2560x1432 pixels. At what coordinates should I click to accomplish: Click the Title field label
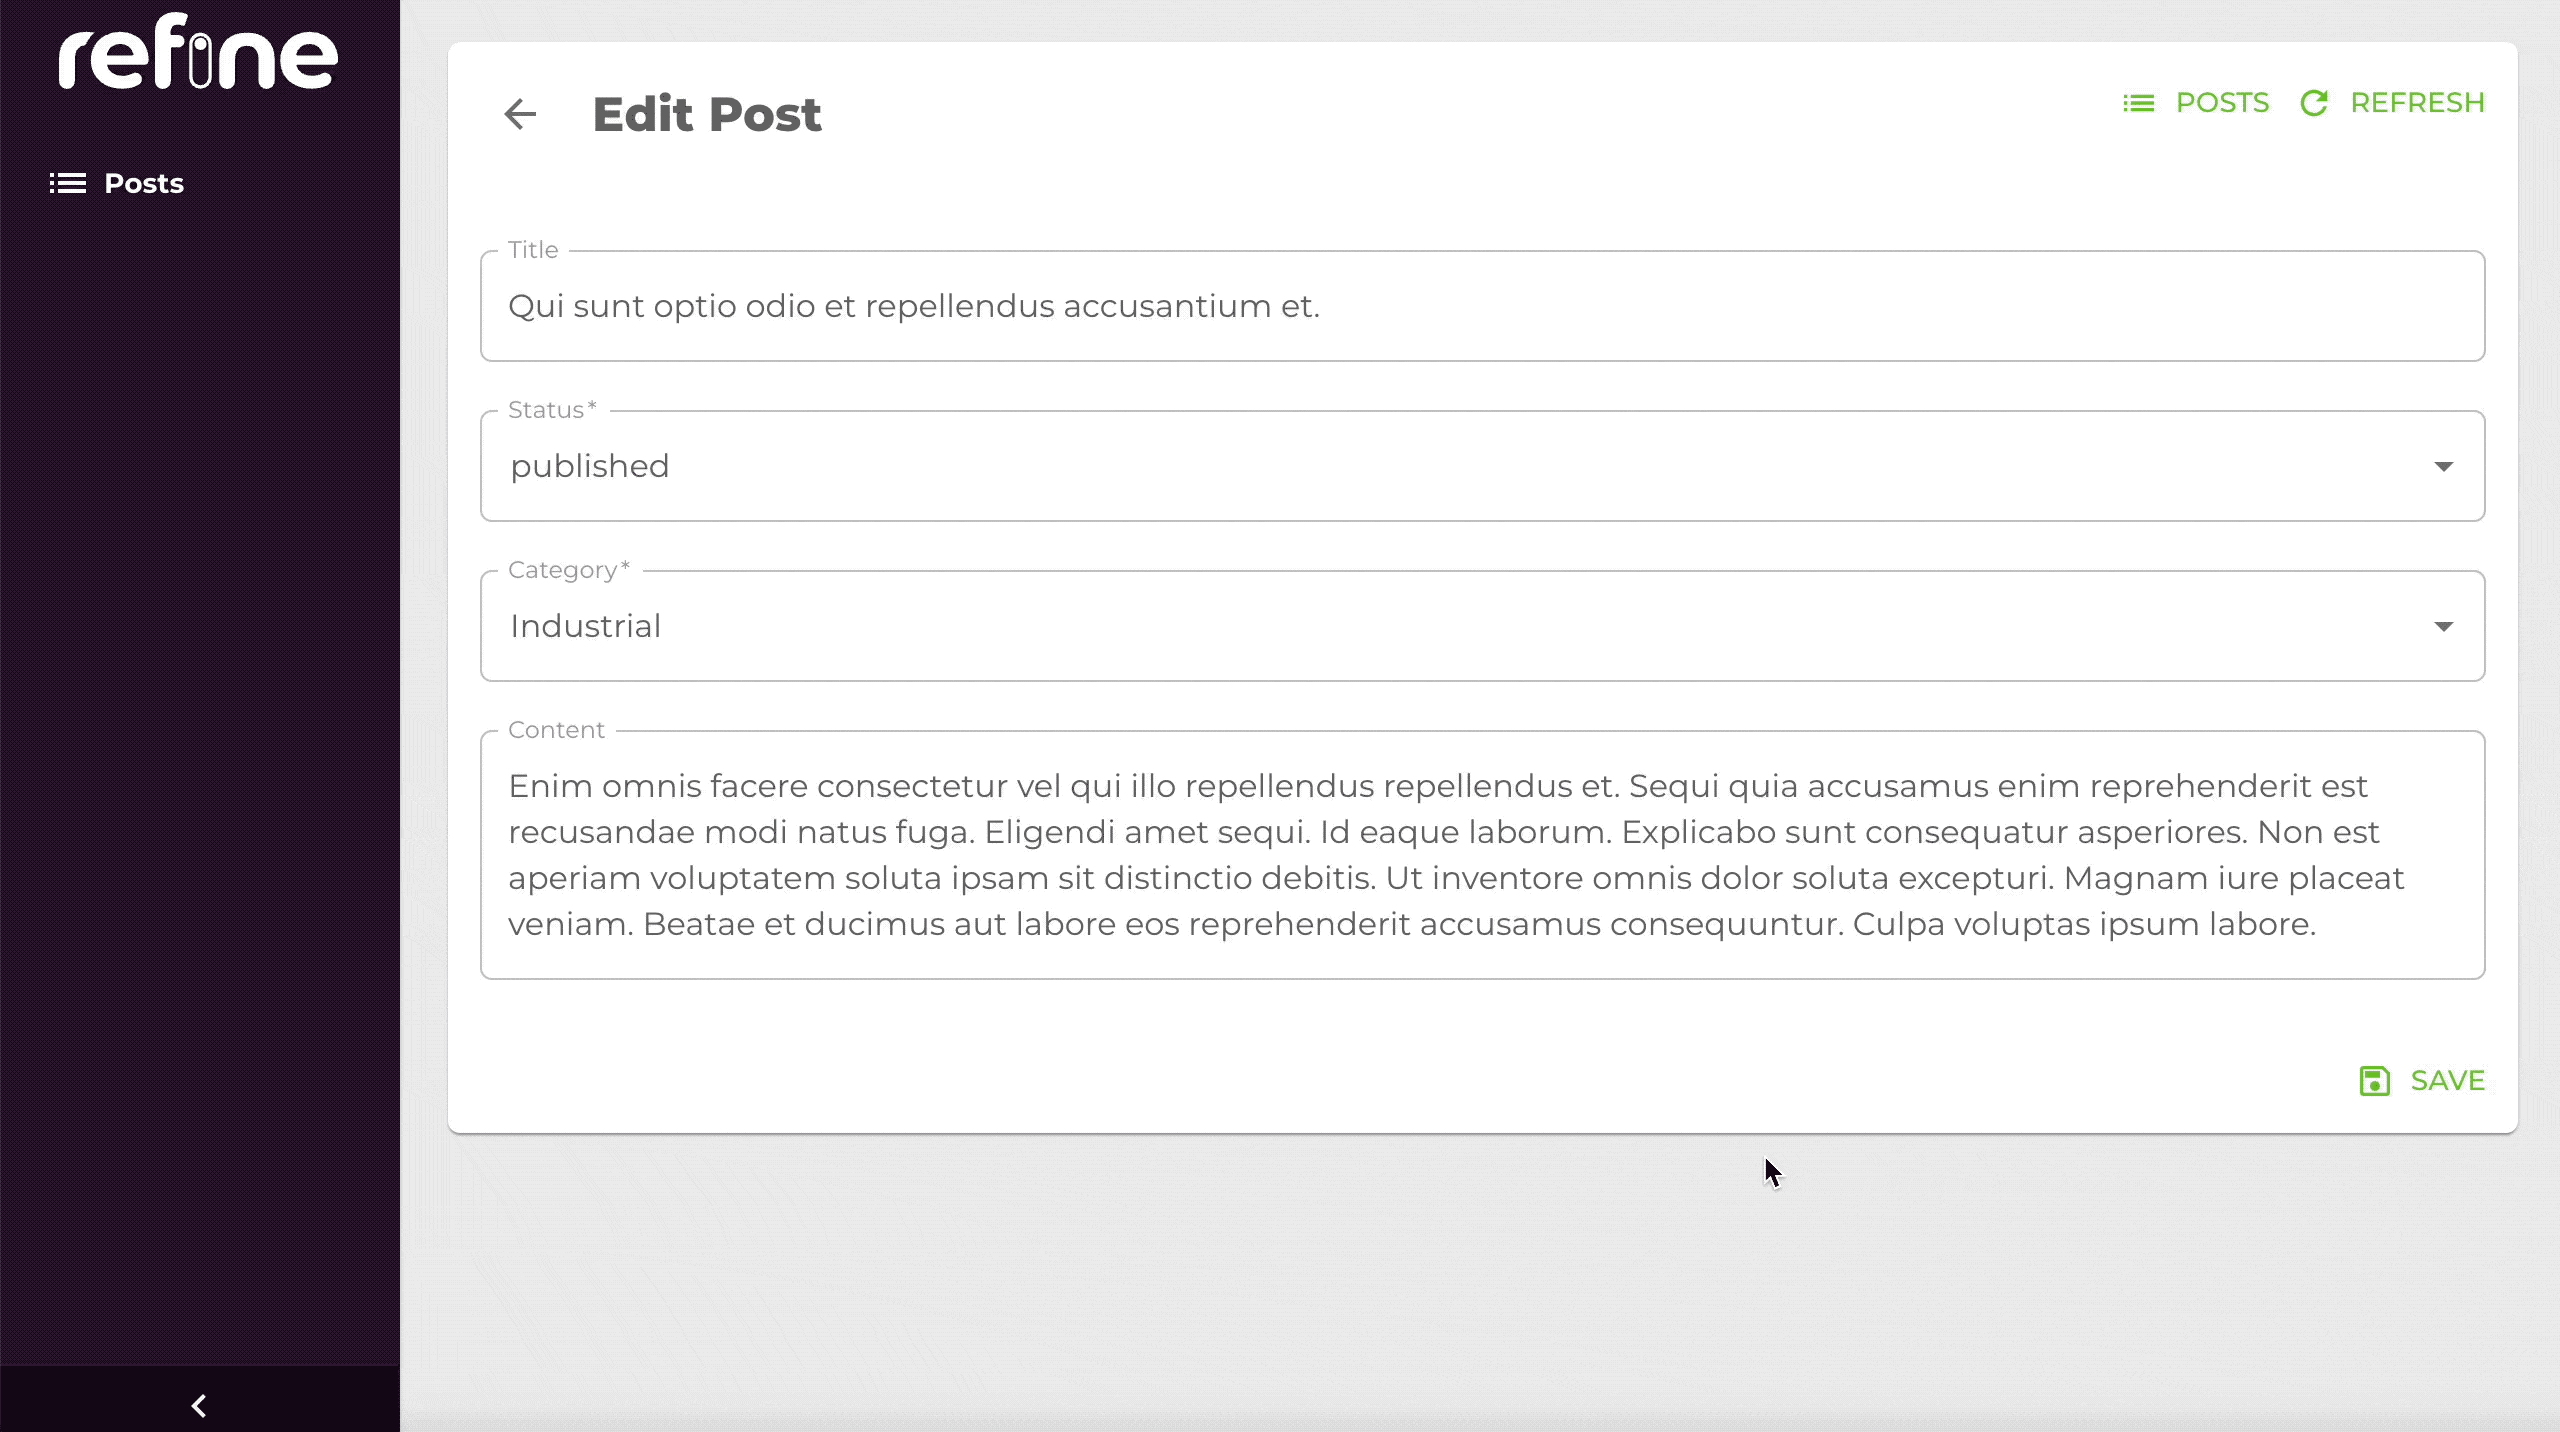click(532, 250)
